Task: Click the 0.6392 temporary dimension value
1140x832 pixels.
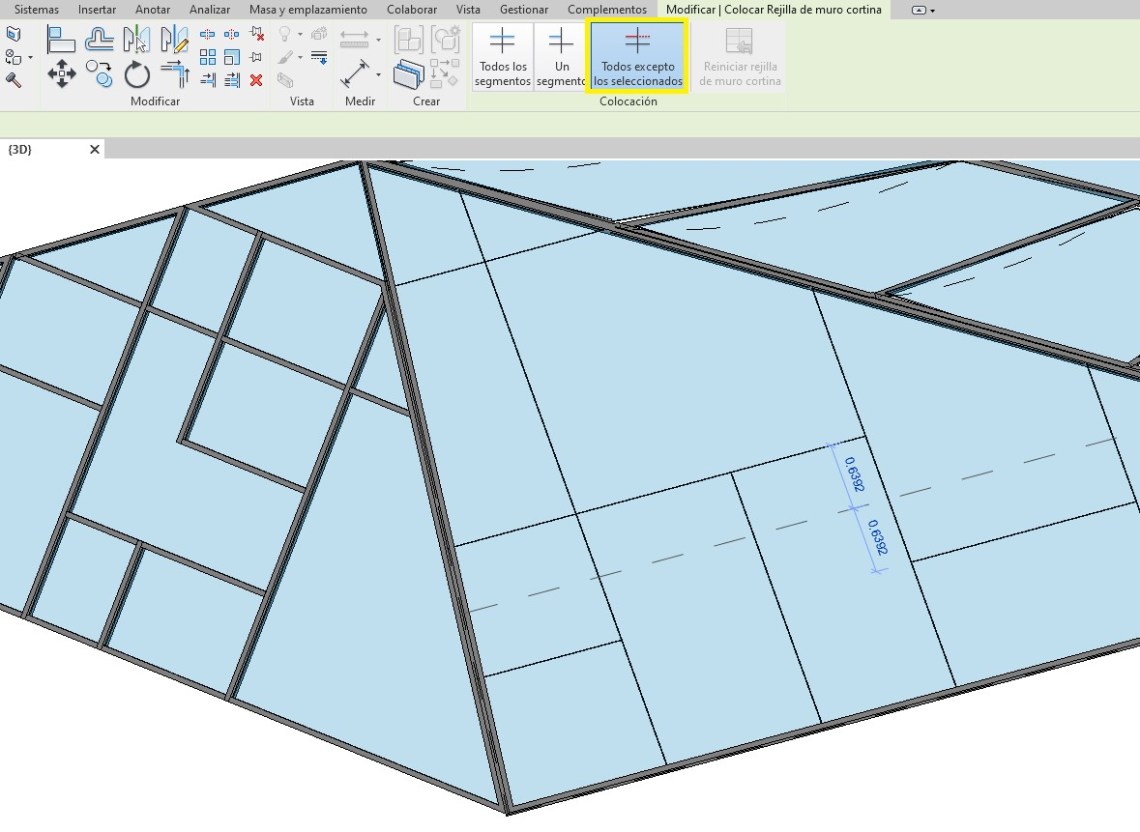Action: (x=855, y=475)
